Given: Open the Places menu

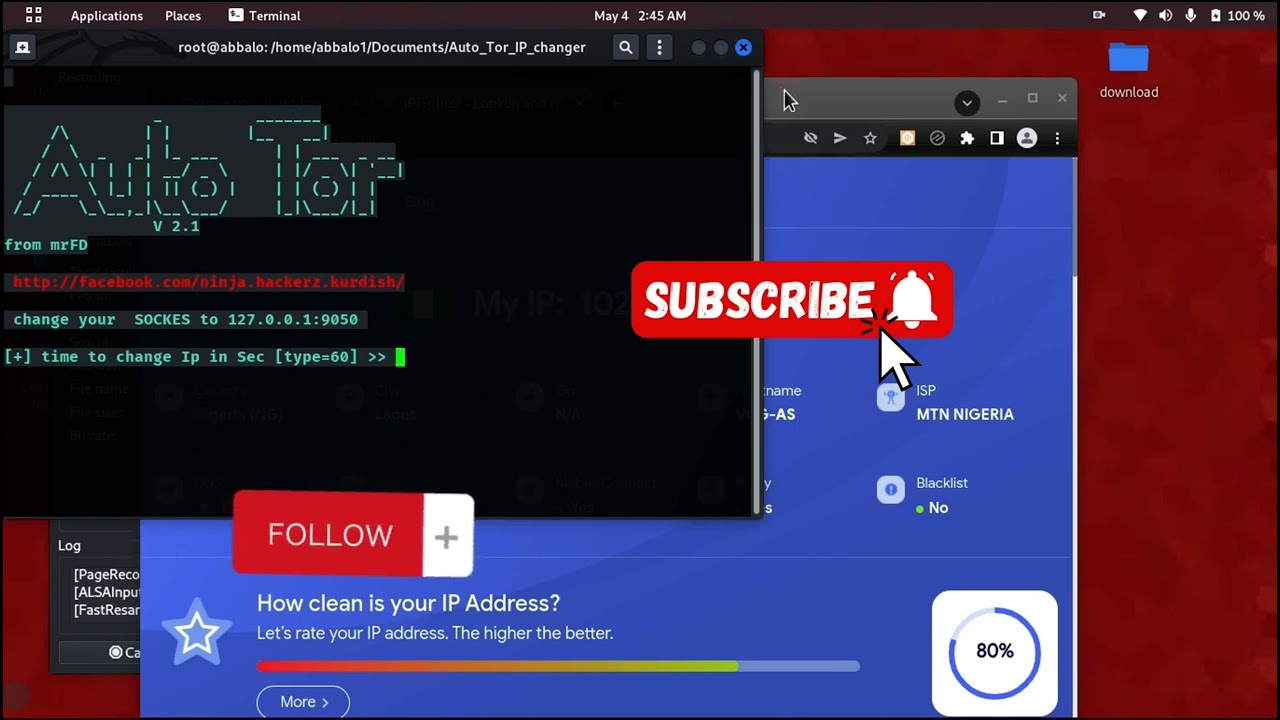Looking at the screenshot, I should (183, 16).
